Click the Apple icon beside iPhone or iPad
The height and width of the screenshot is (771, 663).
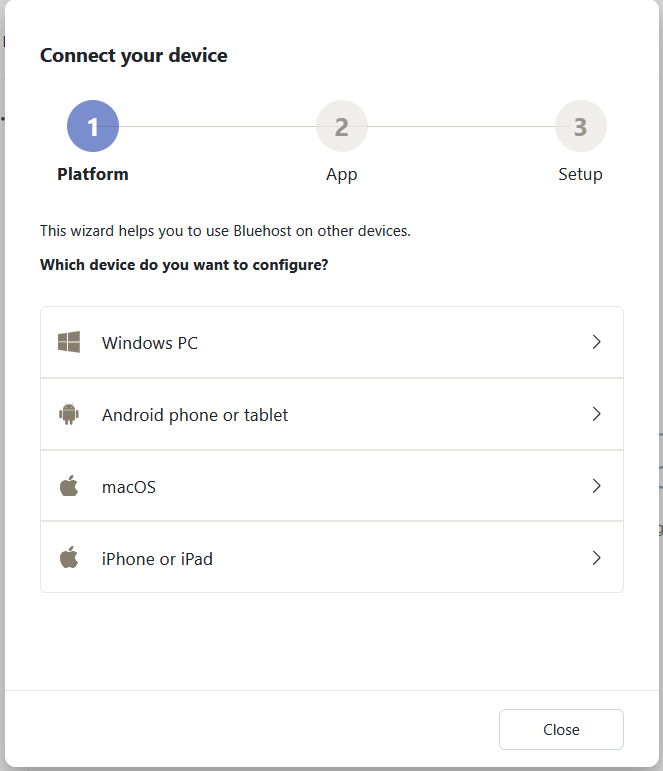pos(69,558)
